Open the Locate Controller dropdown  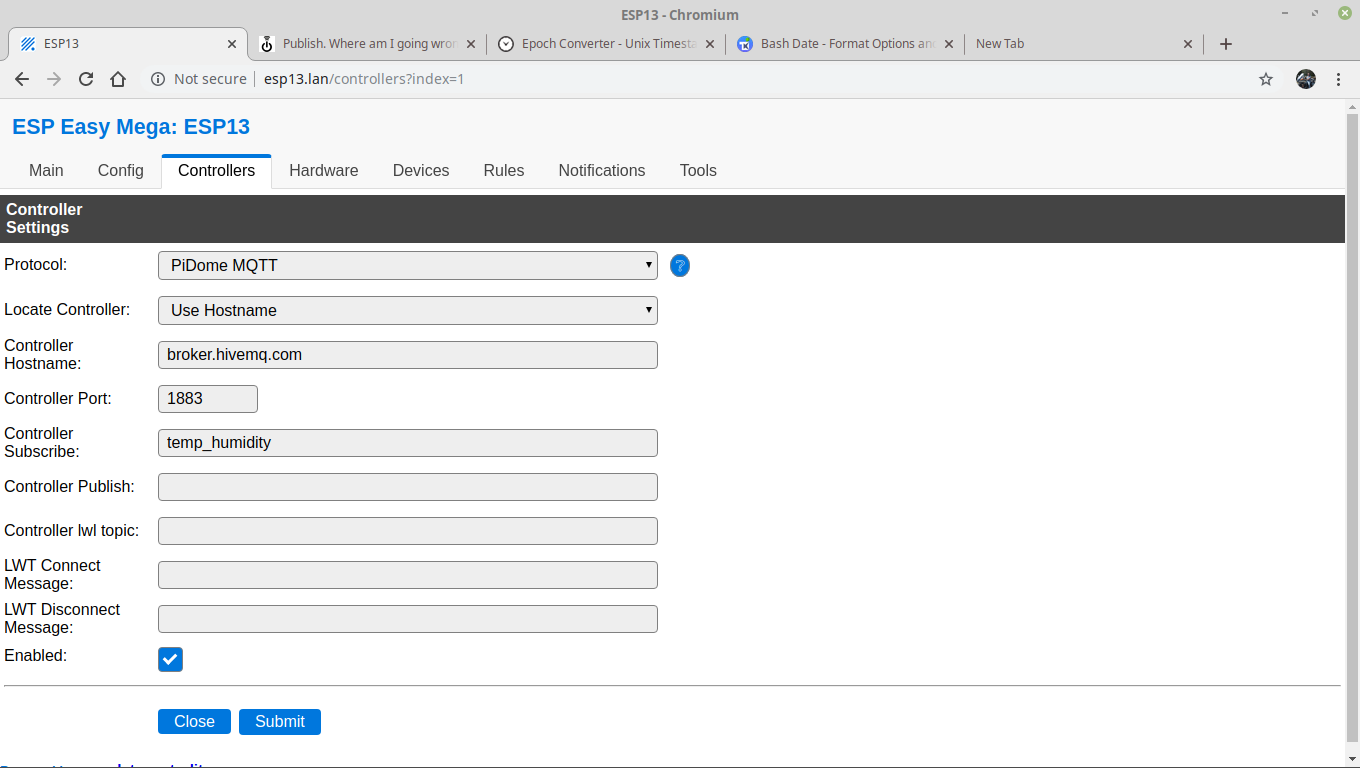pyautogui.click(x=408, y=310)
